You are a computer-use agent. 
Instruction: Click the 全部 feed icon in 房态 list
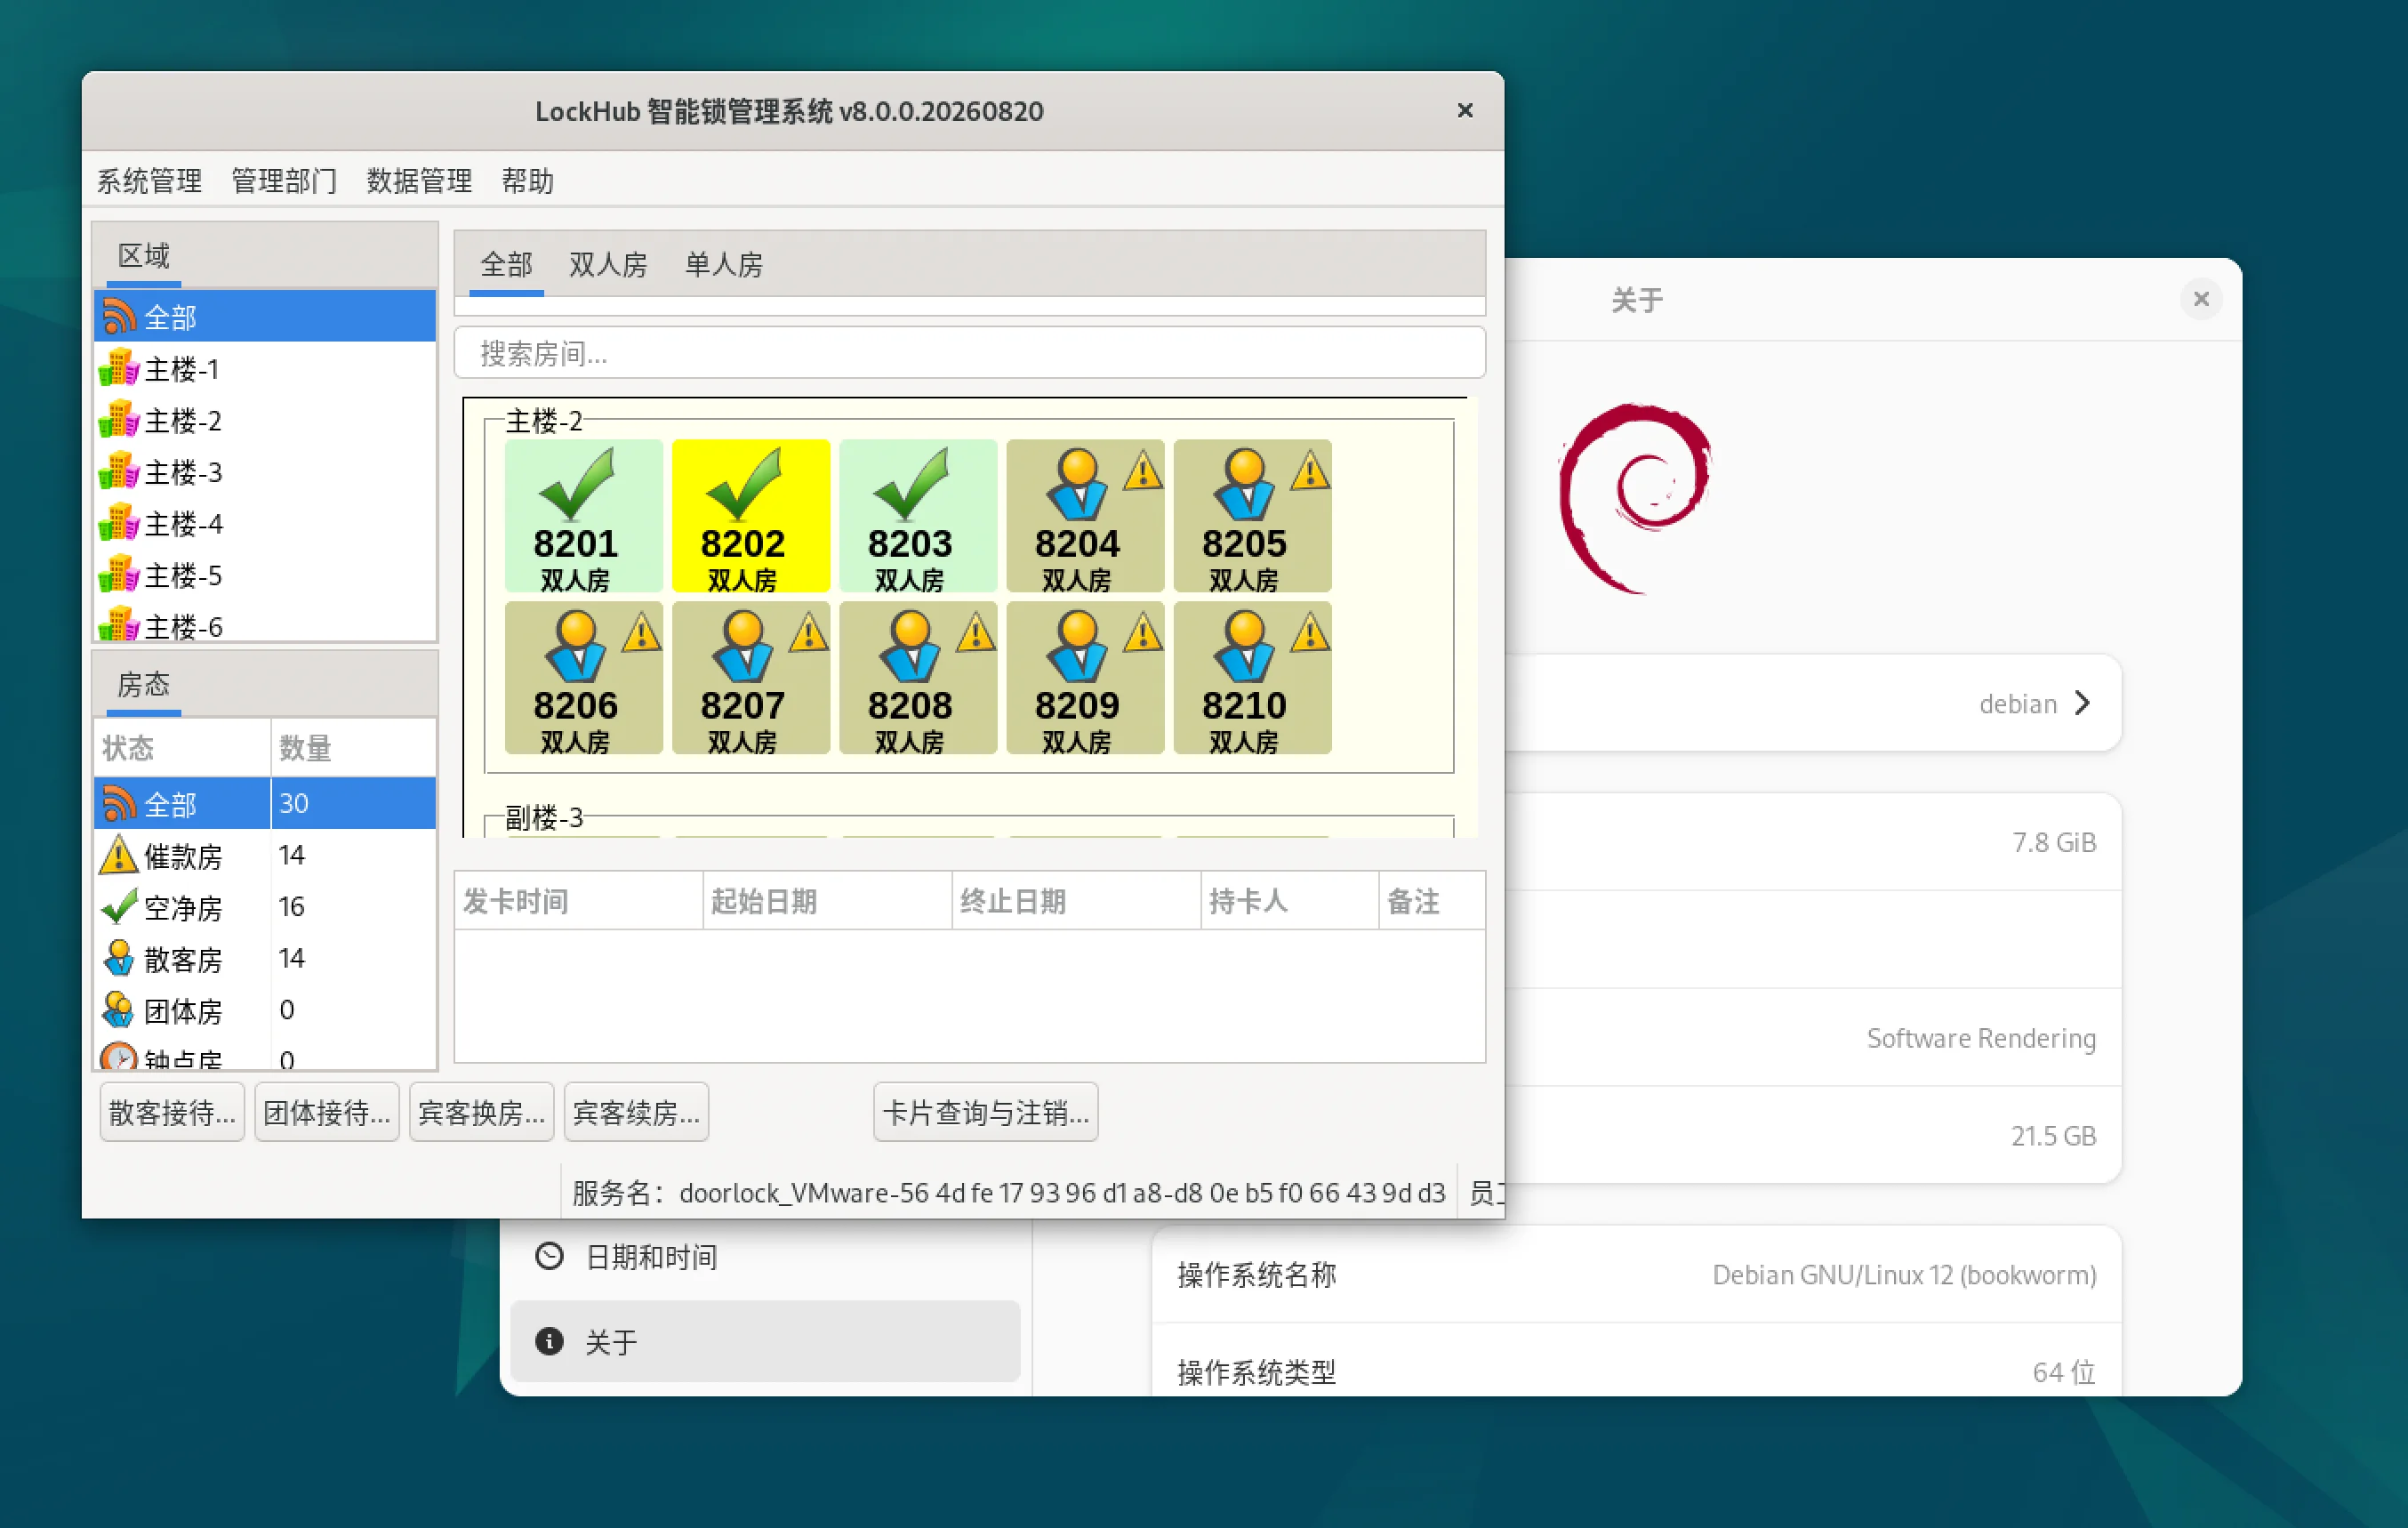pos(119,803)
